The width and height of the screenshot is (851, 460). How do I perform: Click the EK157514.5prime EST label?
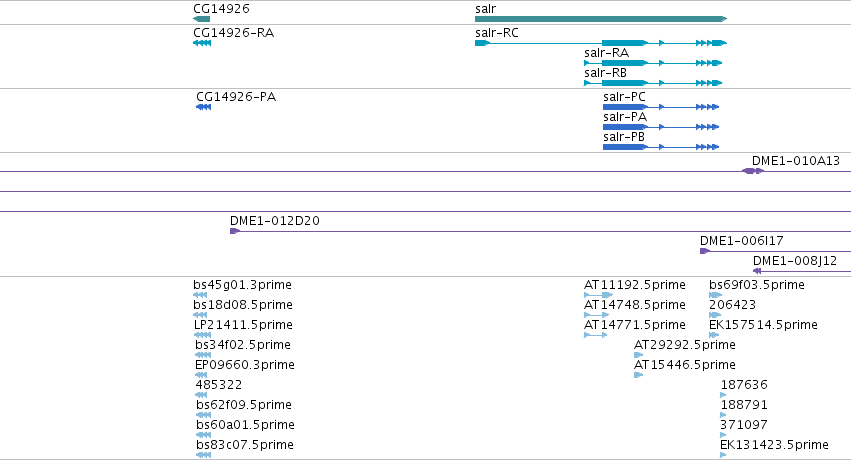[763, 325]
